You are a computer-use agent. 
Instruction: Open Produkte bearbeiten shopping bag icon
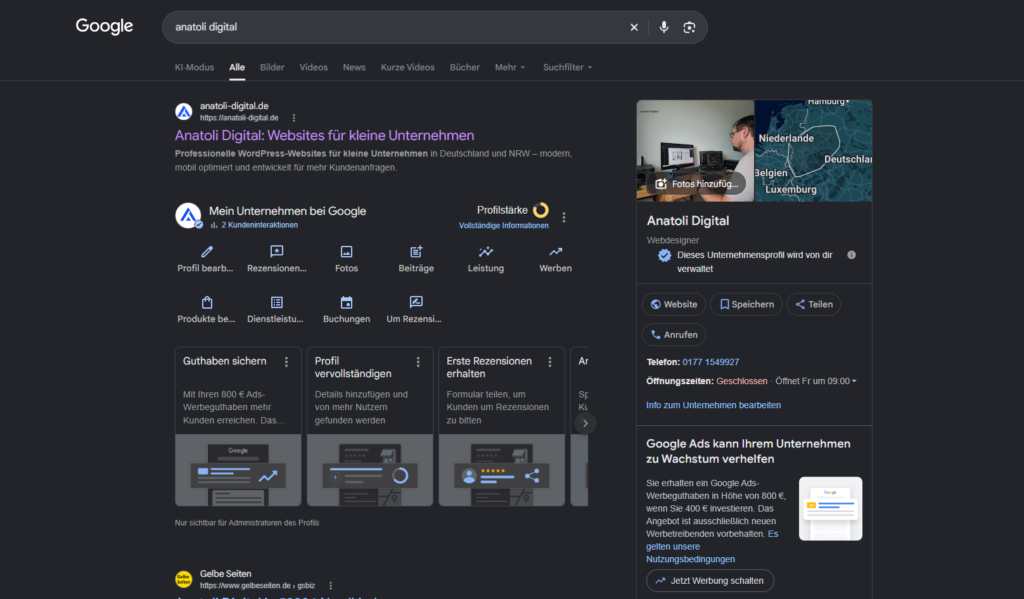(206, 302)
